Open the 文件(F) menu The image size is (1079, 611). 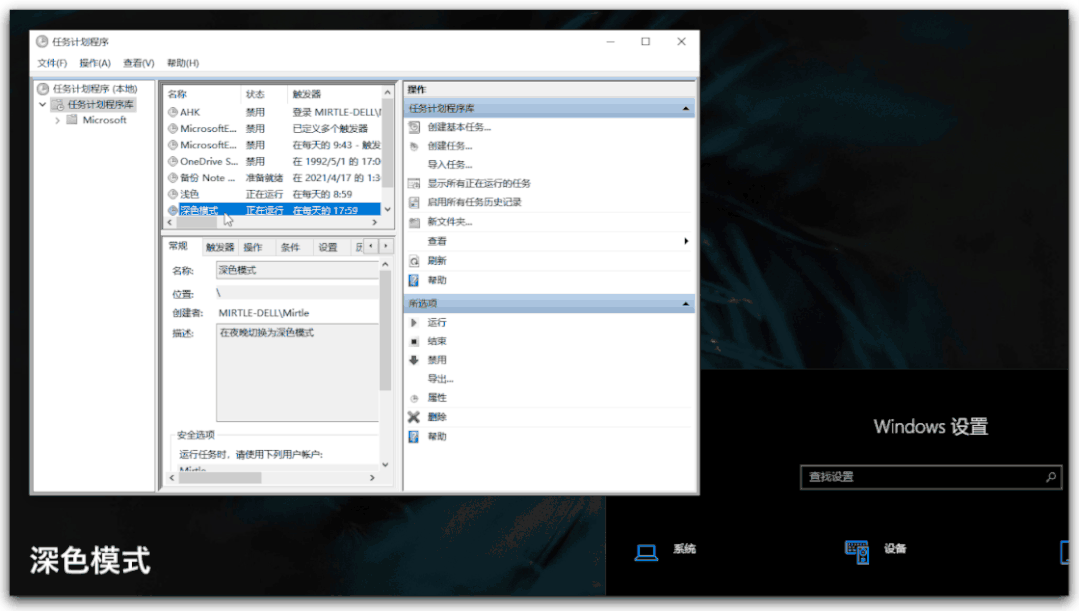(x=52, y=63)
